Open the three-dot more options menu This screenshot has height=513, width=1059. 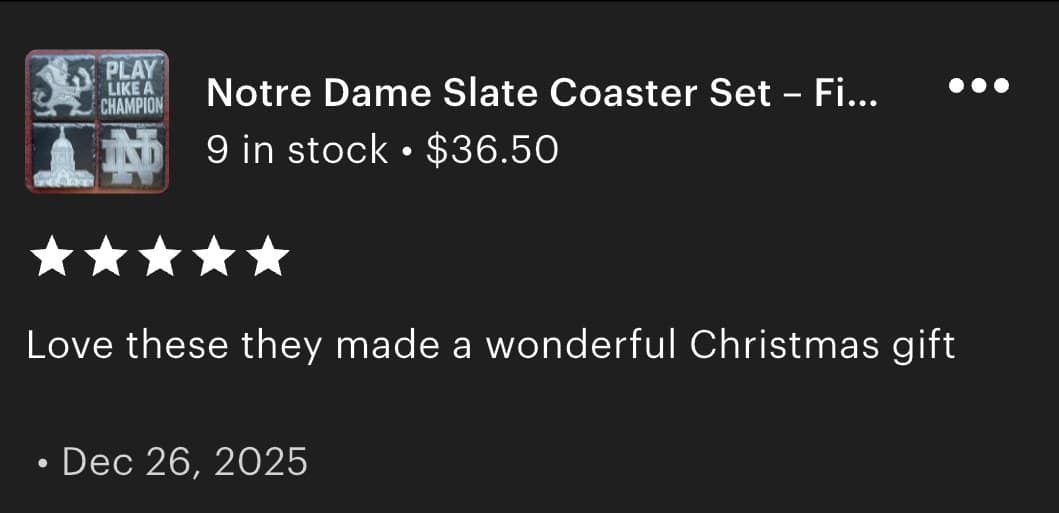[979, 86]
